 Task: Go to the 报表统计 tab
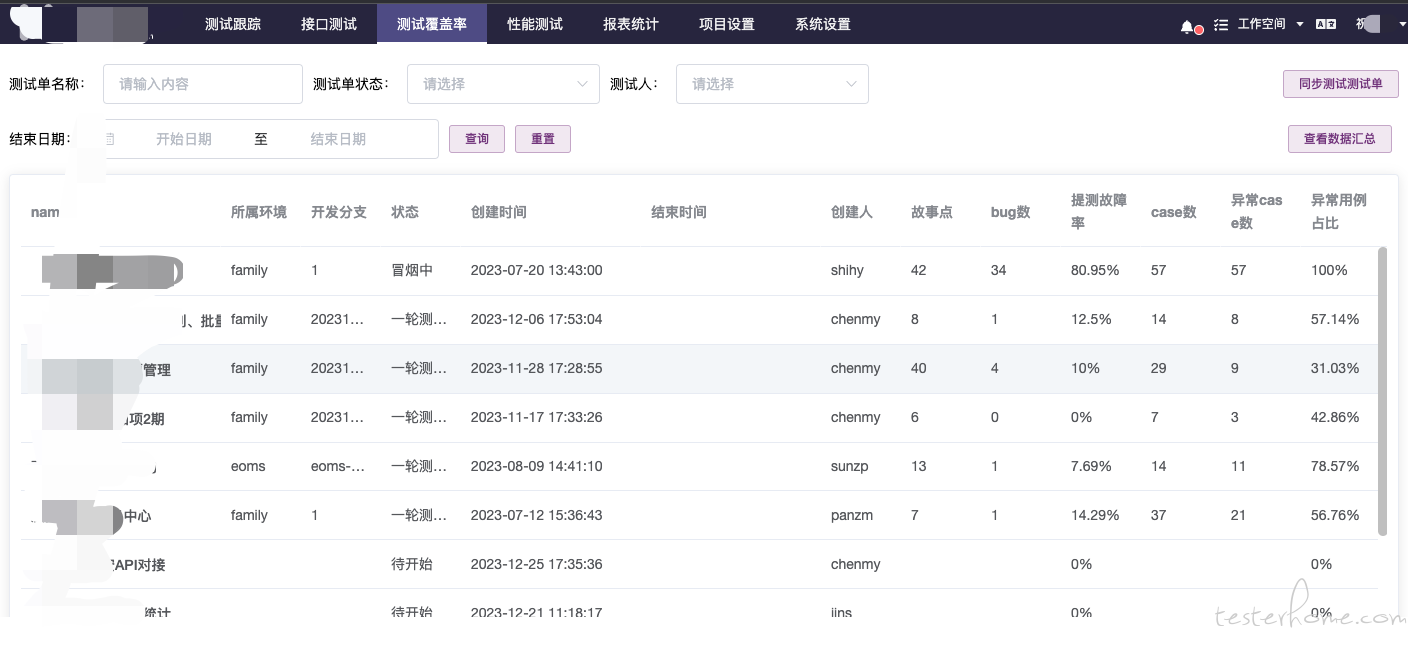tap(631, 24)
